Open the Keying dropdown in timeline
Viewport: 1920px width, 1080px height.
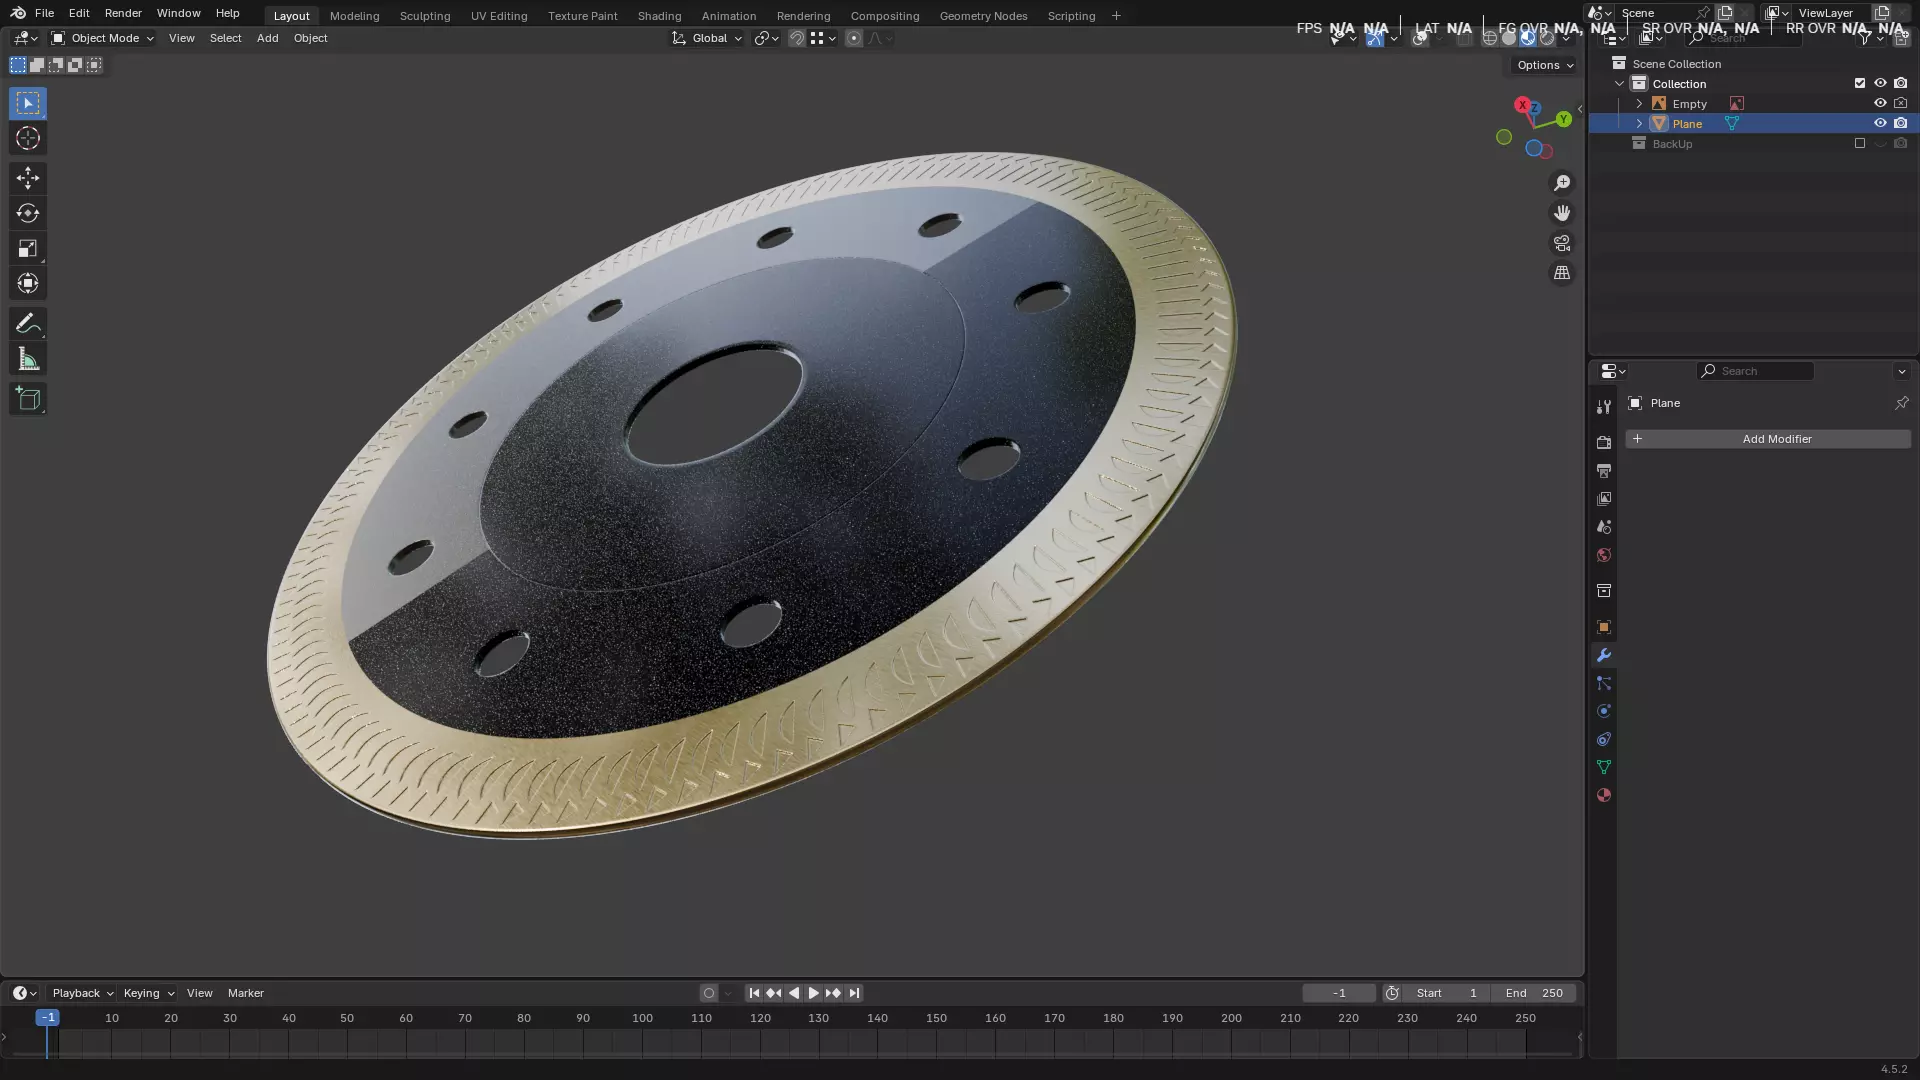tap(148, 993)
